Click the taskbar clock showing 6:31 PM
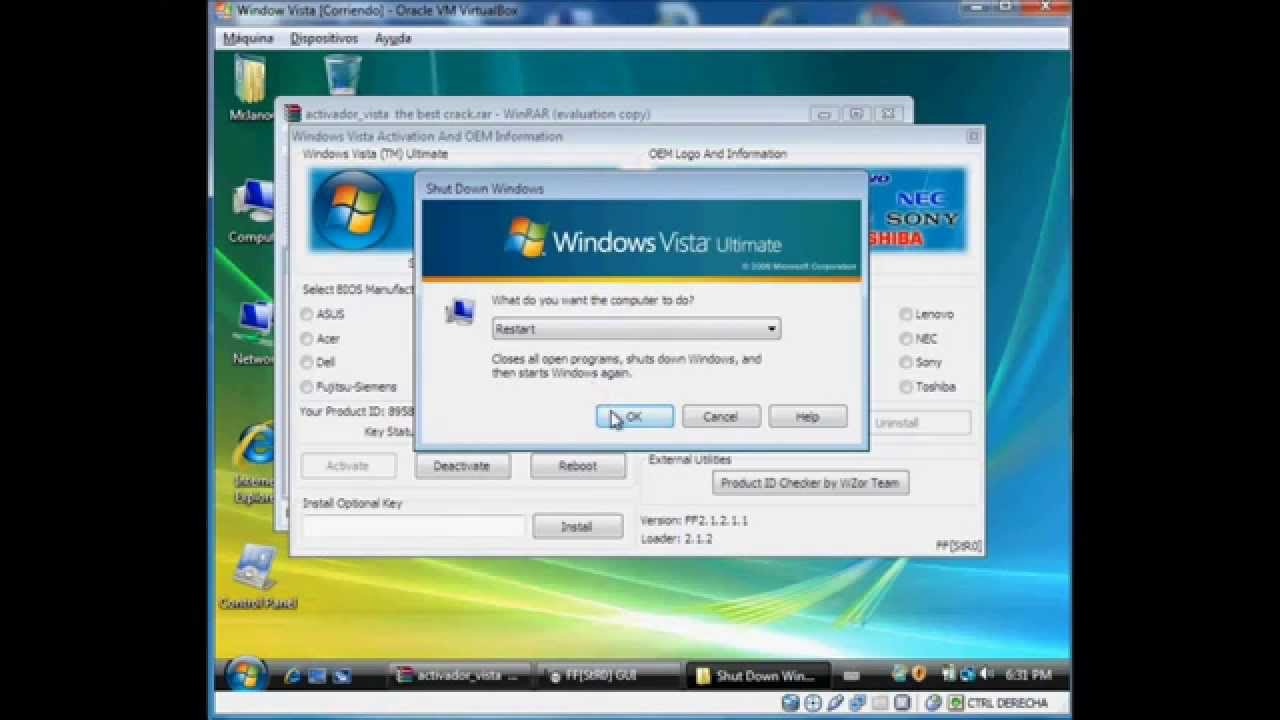Screen dimensions: 1280x720 click(x=1028, y=676)
